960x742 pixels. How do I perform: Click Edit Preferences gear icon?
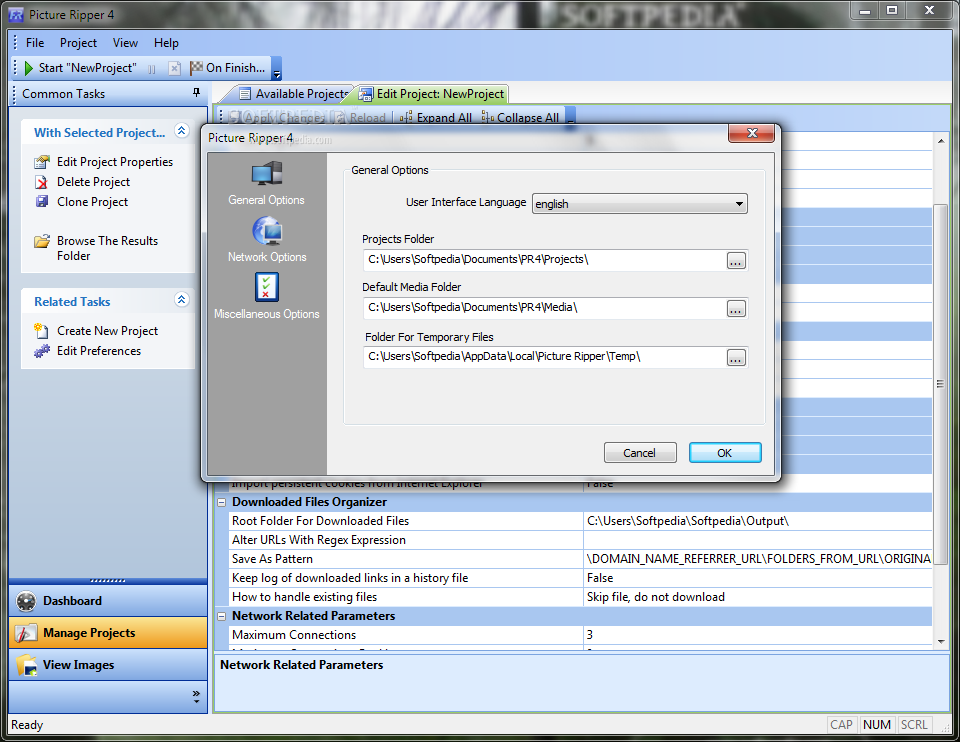42,351
